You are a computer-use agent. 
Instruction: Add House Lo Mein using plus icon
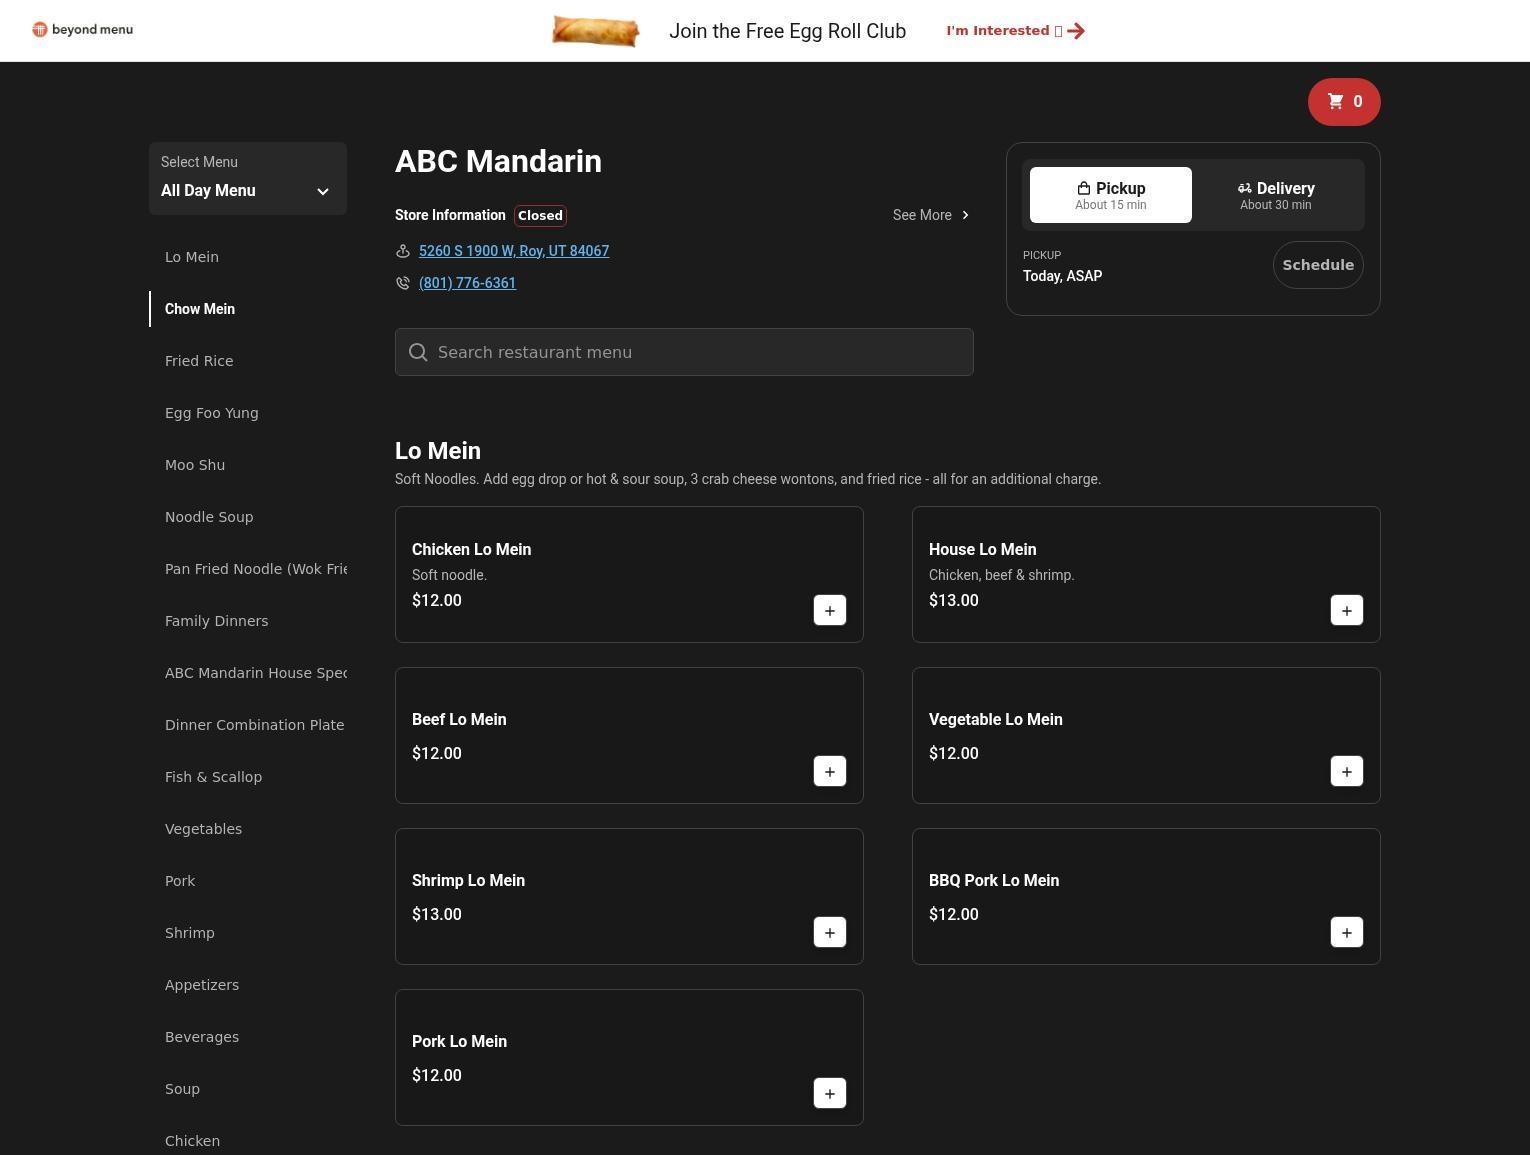coord(1346,611)
